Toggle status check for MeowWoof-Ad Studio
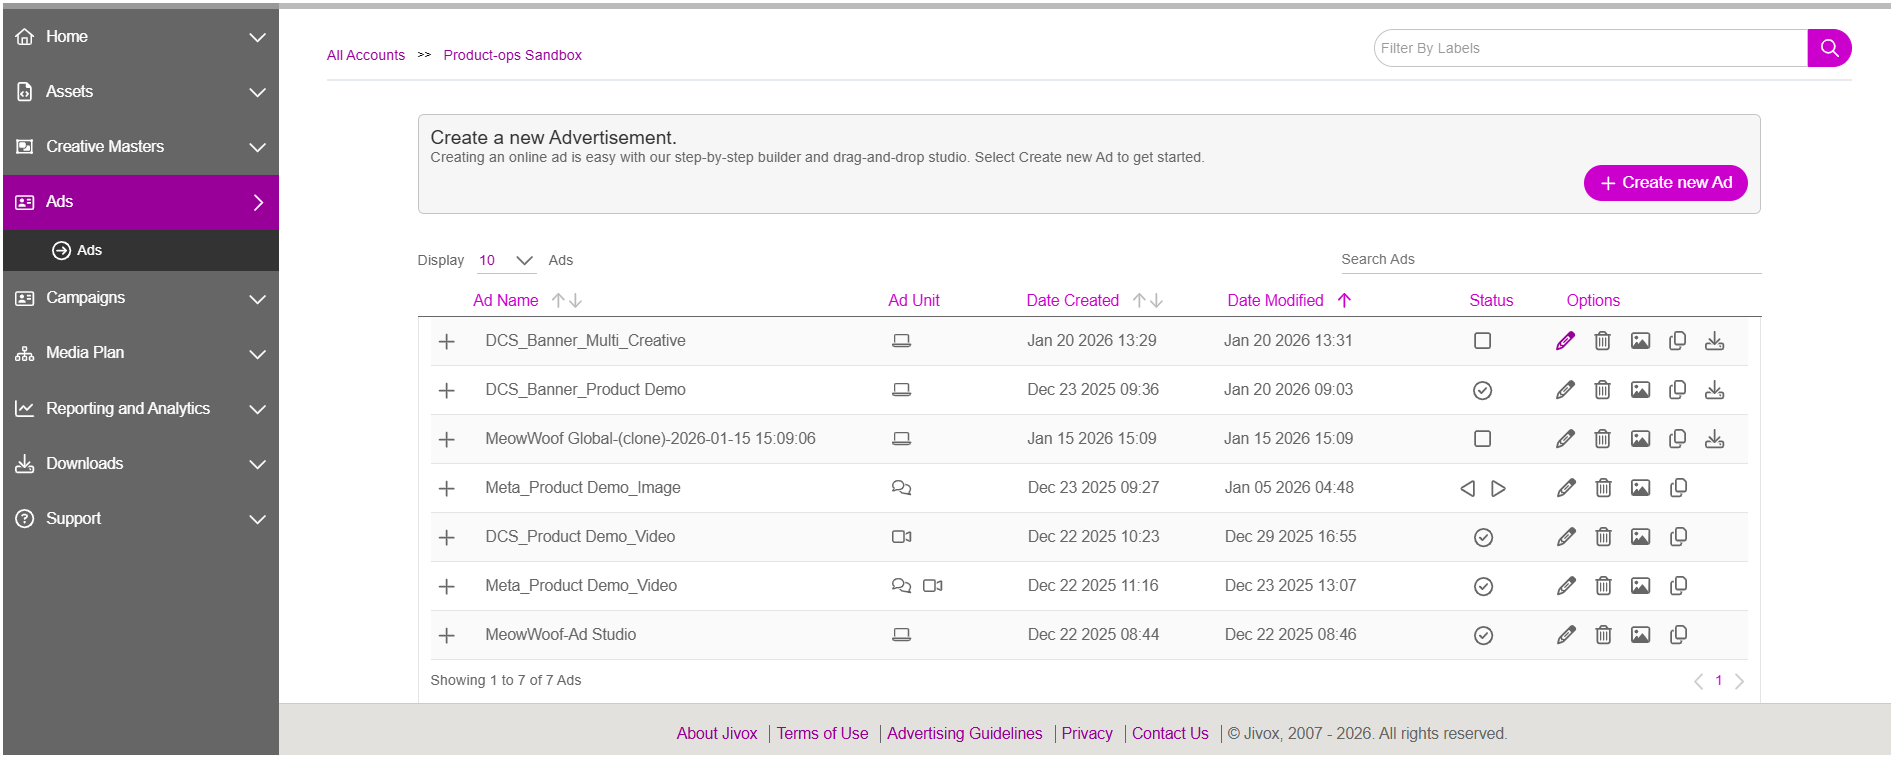 pyautogui.click(x=1483, y=635)
